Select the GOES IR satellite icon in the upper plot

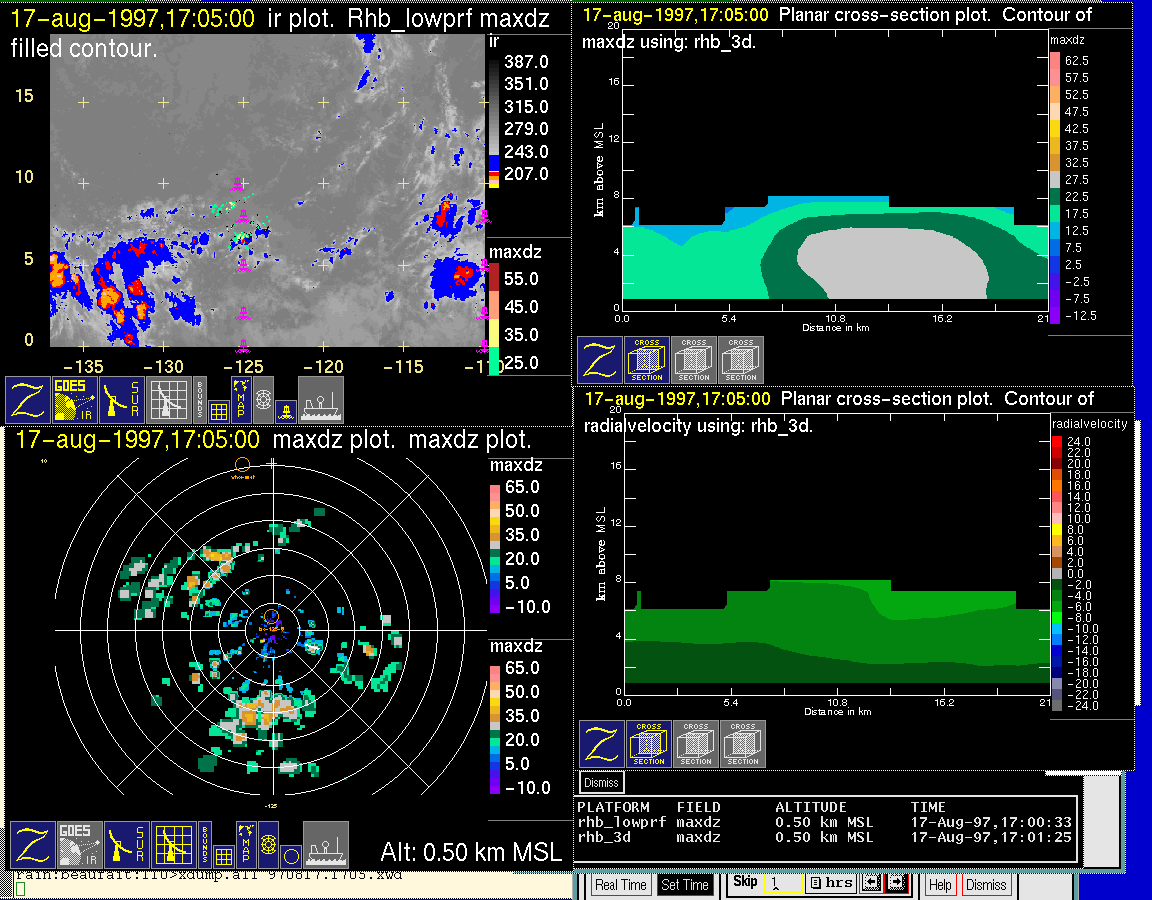point(76,400)
